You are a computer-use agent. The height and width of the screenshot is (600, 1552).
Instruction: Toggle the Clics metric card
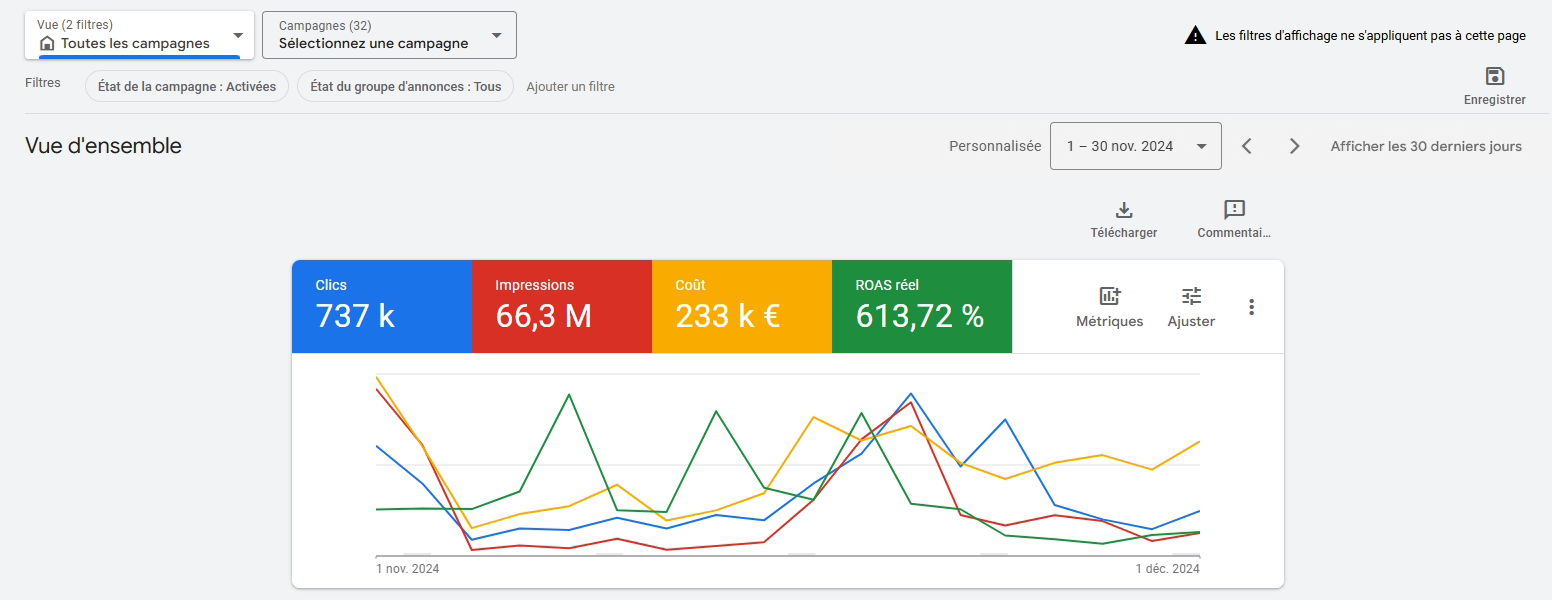(x=381, y=306)
